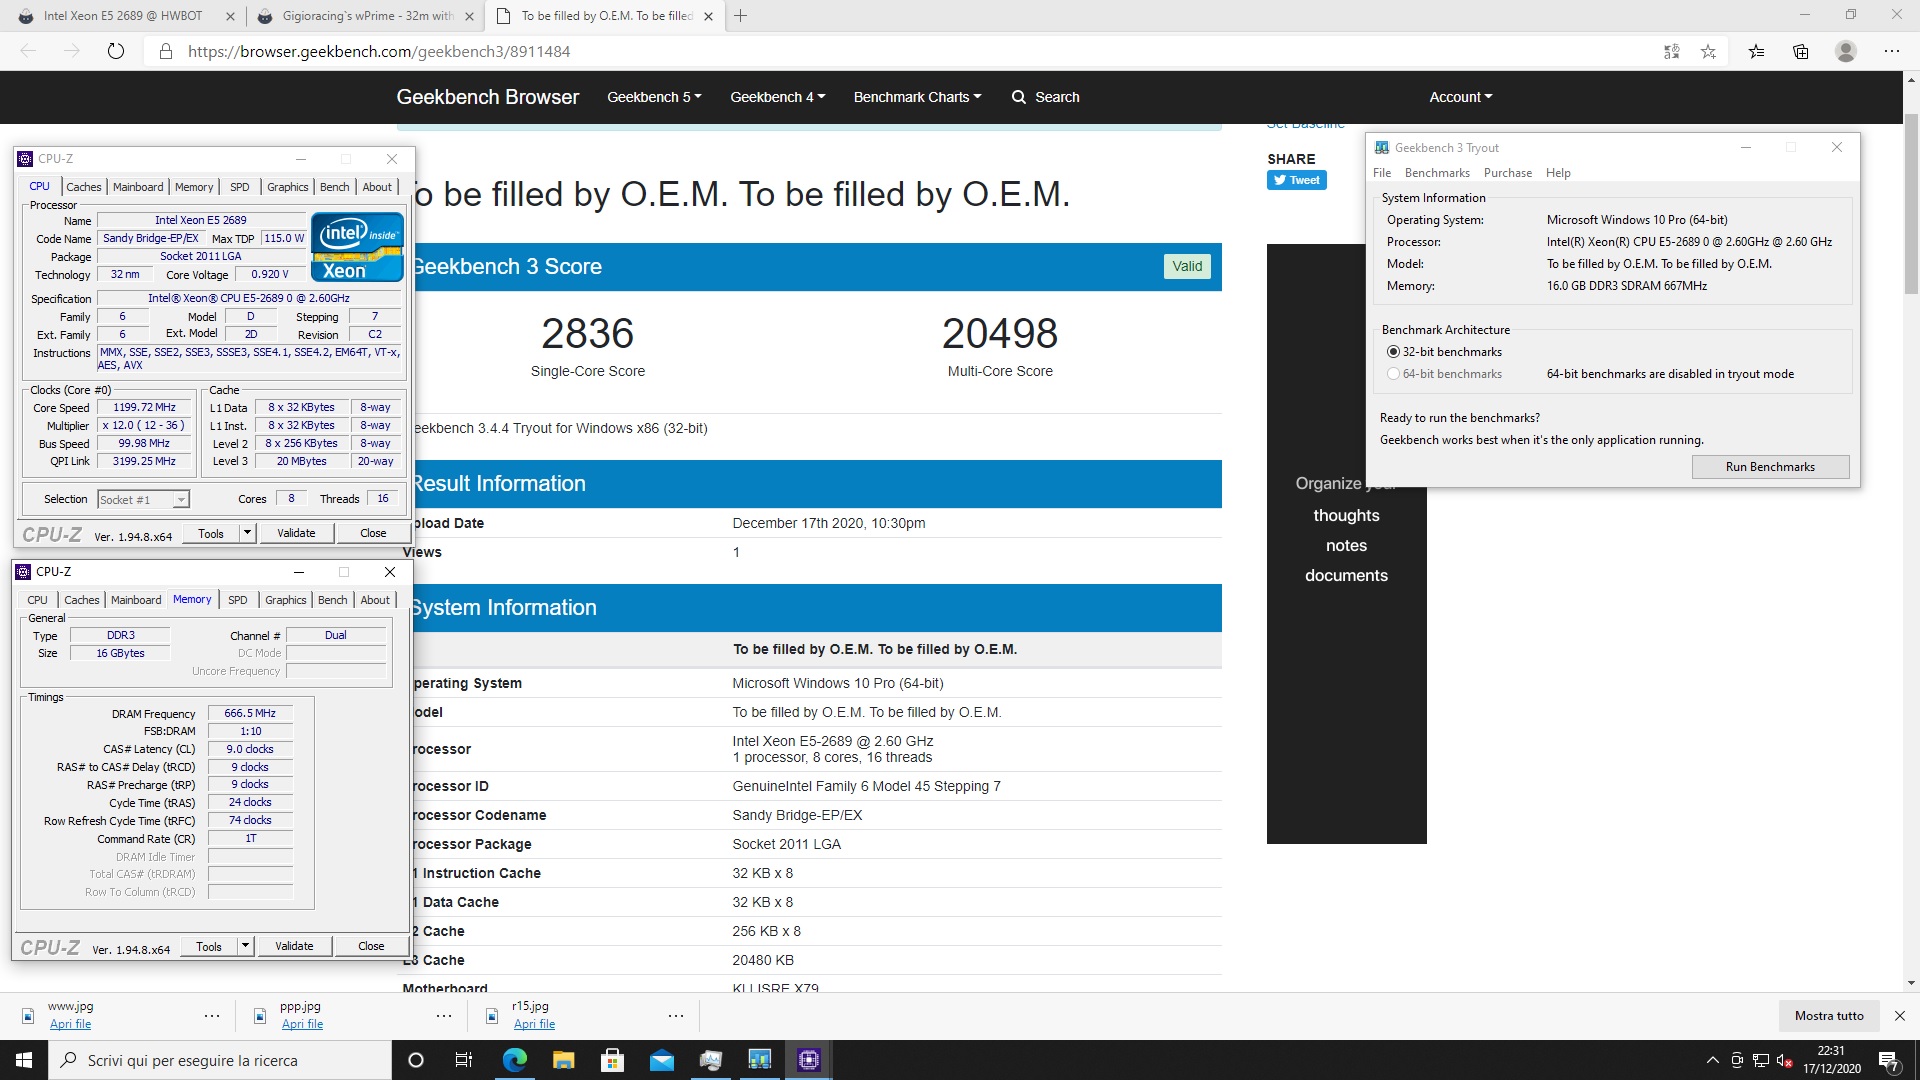The width and height of the screenshot is (1920, 1080).
Task: Click the browser forward arrow
Action: point(72,51)
